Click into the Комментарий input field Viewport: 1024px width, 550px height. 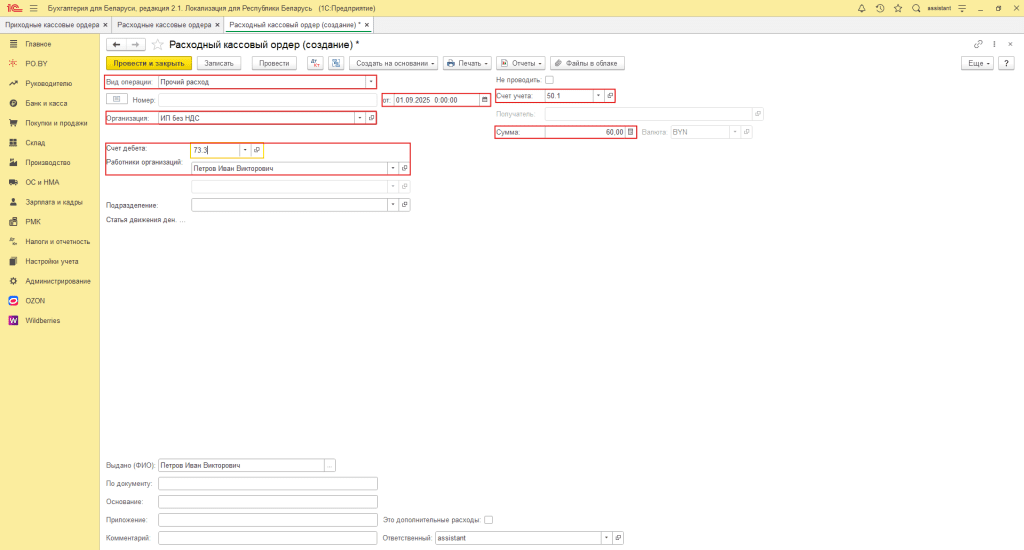267,538
